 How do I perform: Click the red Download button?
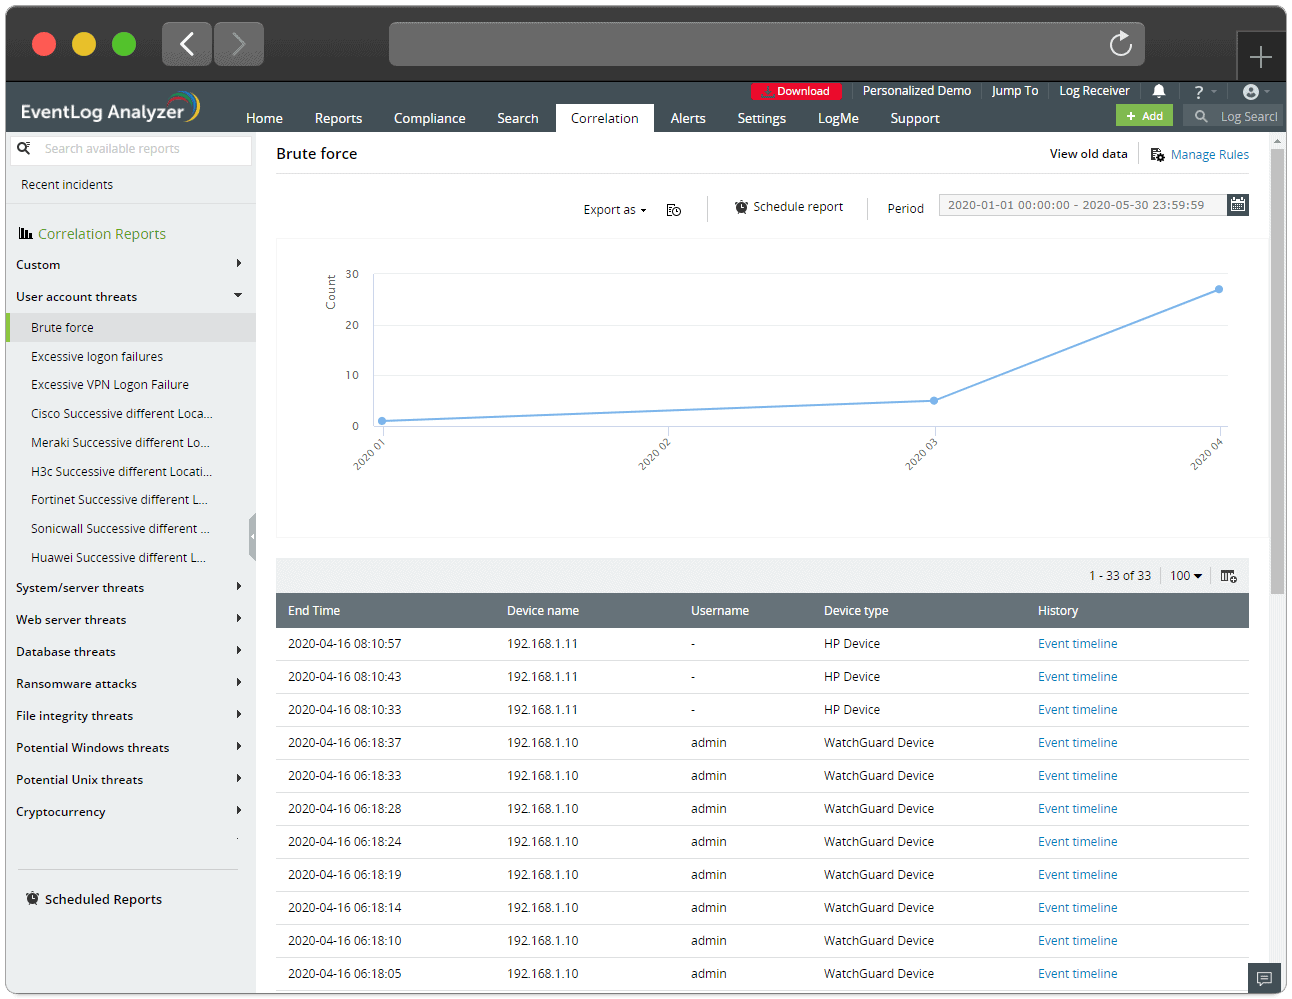(x=797, y=91)
